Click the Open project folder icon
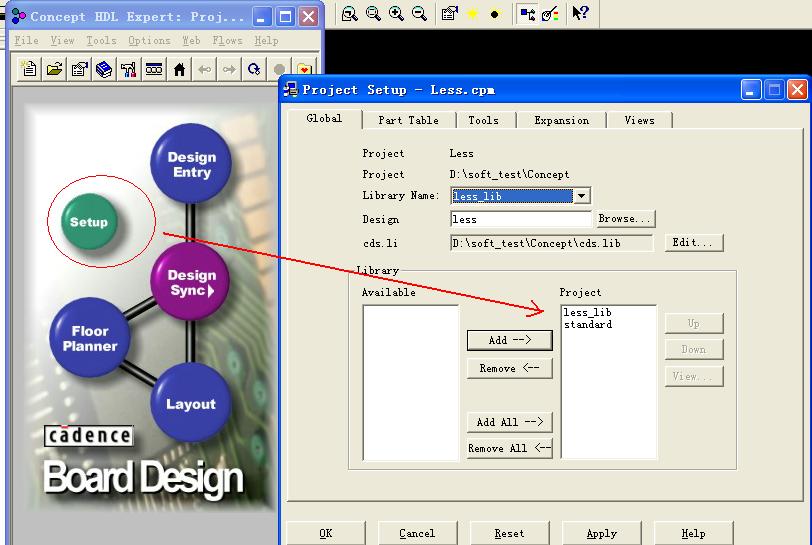Viewport: 812px width, 545px height. [54, 69]
